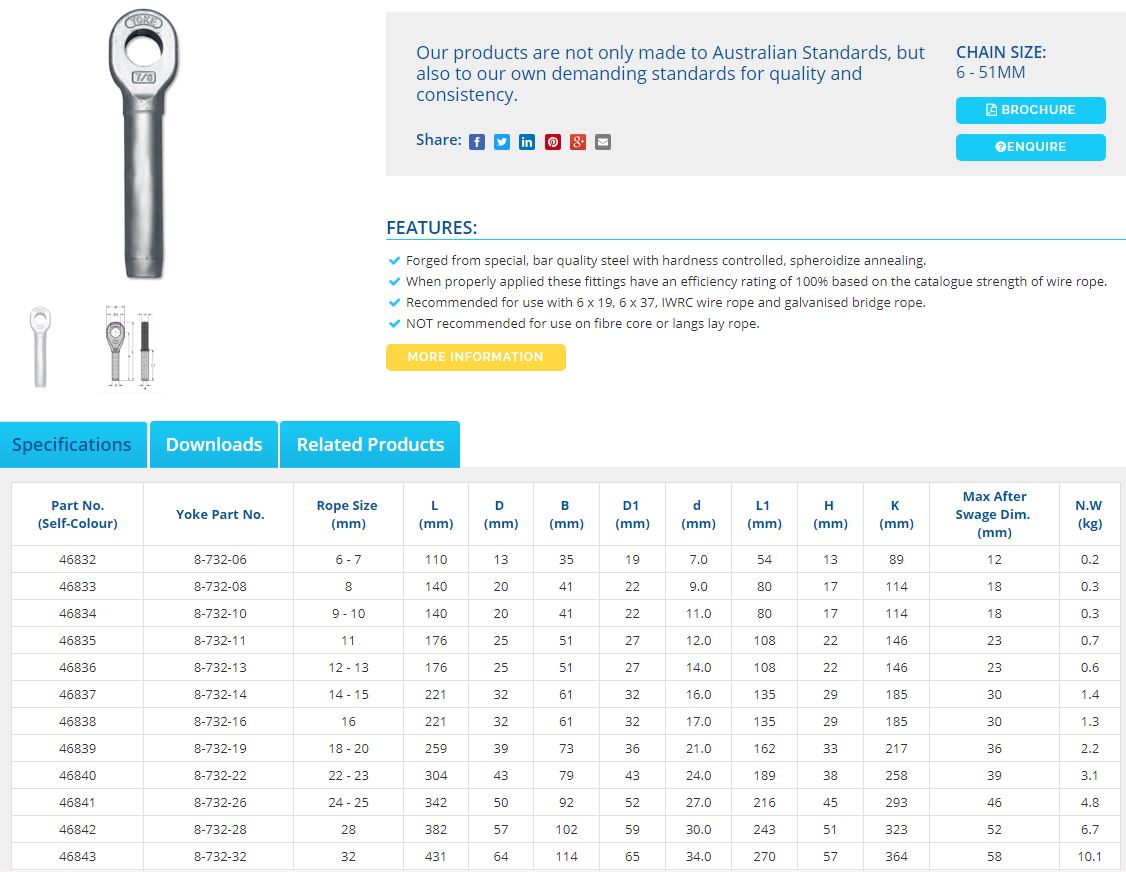The height and width of the screenshot is (872, 1126).
Task: Click rope size value 9 - 10
Action: point(348,613)
